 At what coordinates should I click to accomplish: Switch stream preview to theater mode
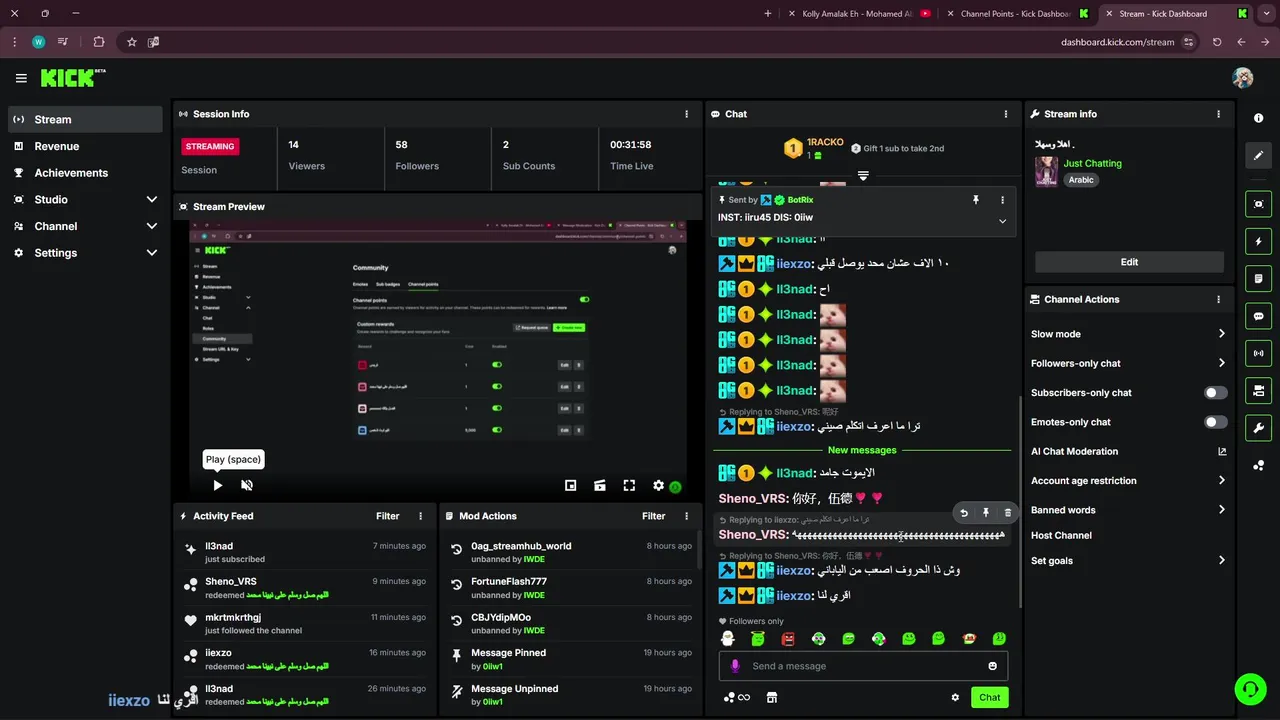(600, 485)
